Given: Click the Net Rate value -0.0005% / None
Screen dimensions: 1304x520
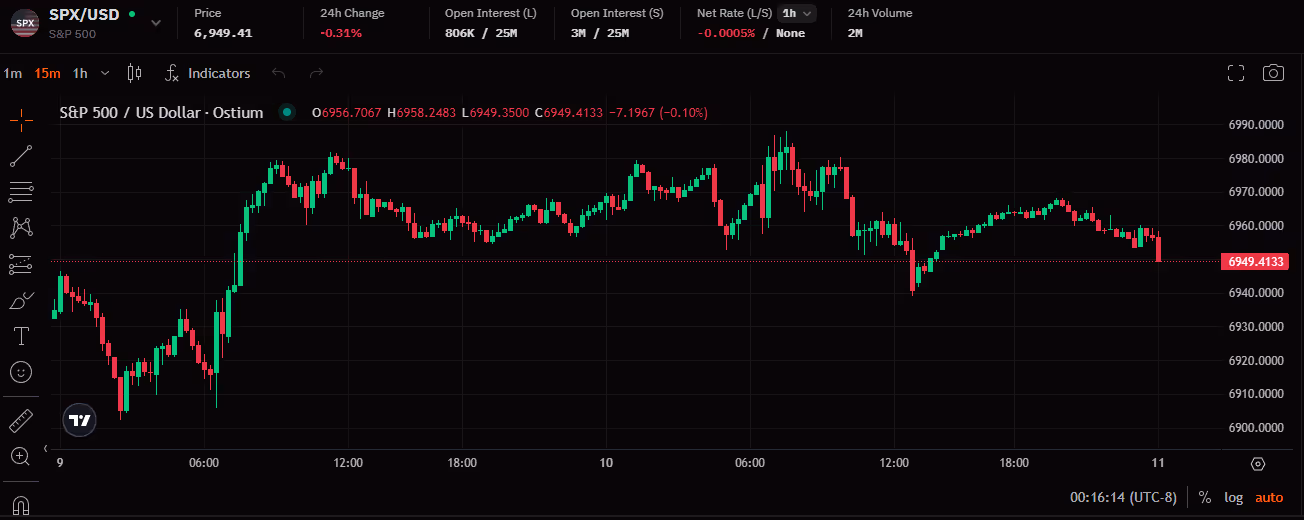Looking at the screenshot, I should pyautogui.click(x=751, y=33).
